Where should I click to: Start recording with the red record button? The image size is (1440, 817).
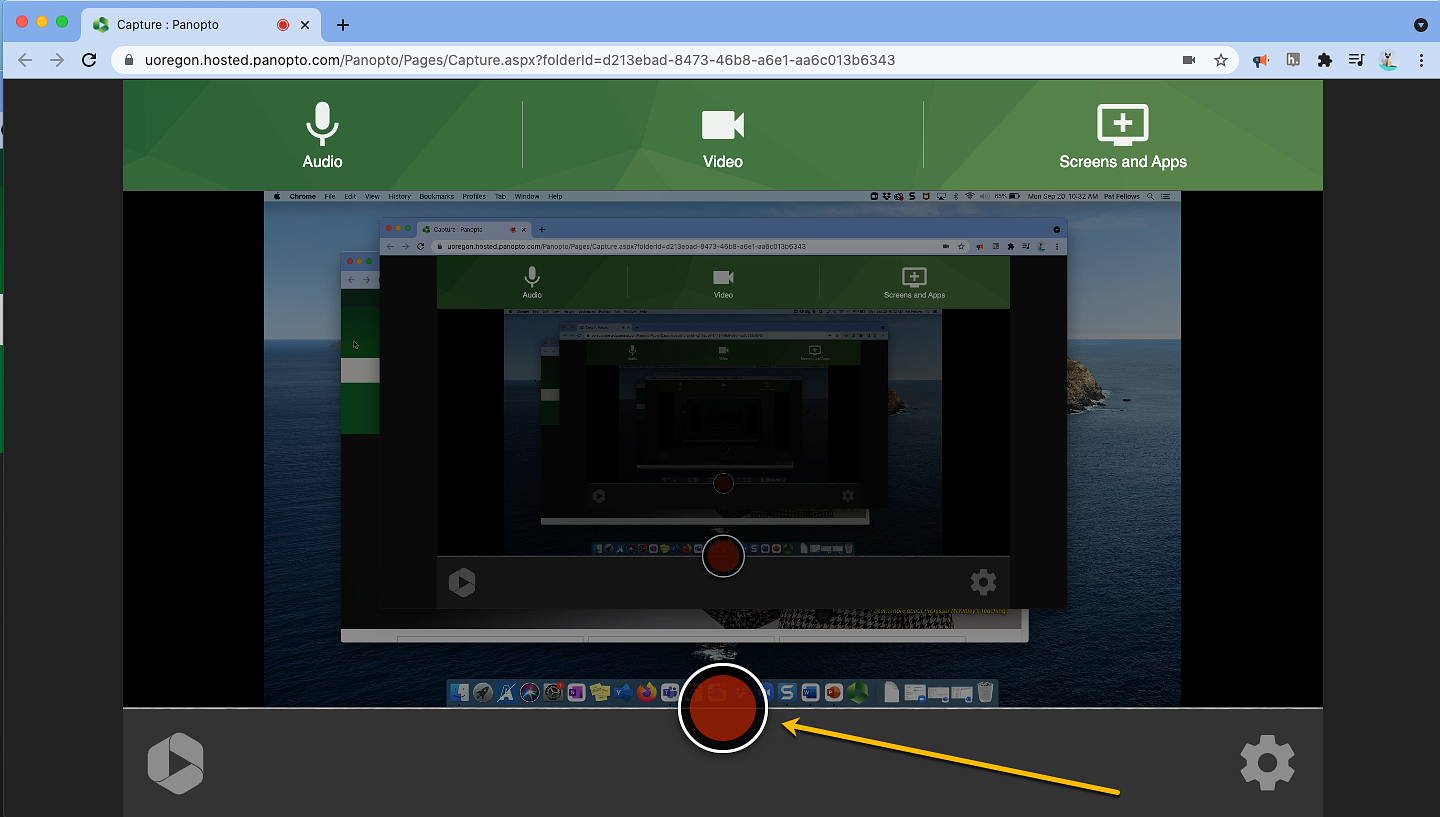(723, 708)
